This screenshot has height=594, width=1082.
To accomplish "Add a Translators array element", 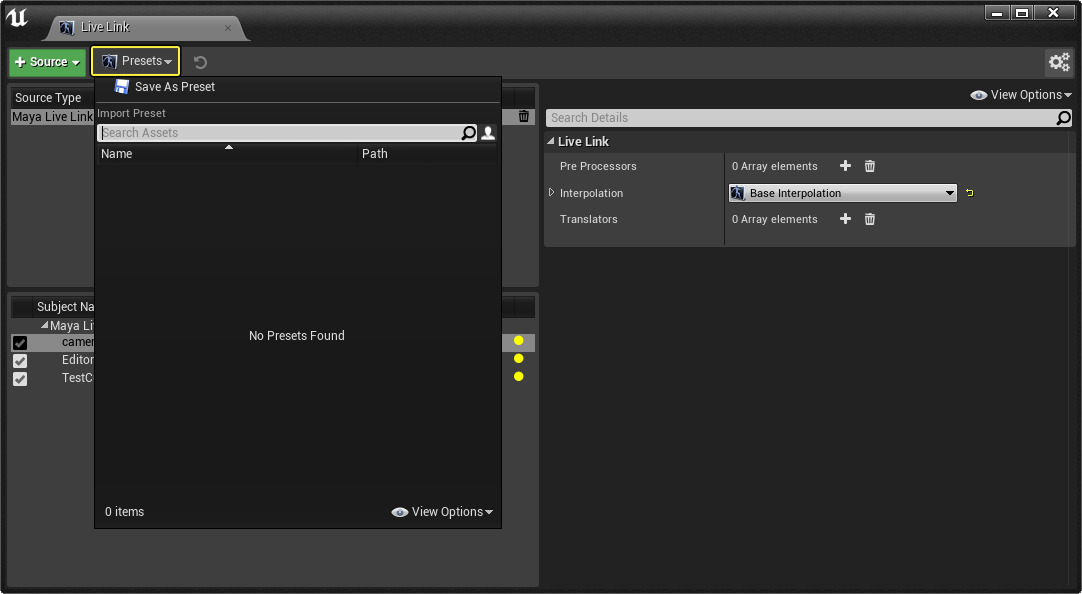I will click(x=845, y=219).
